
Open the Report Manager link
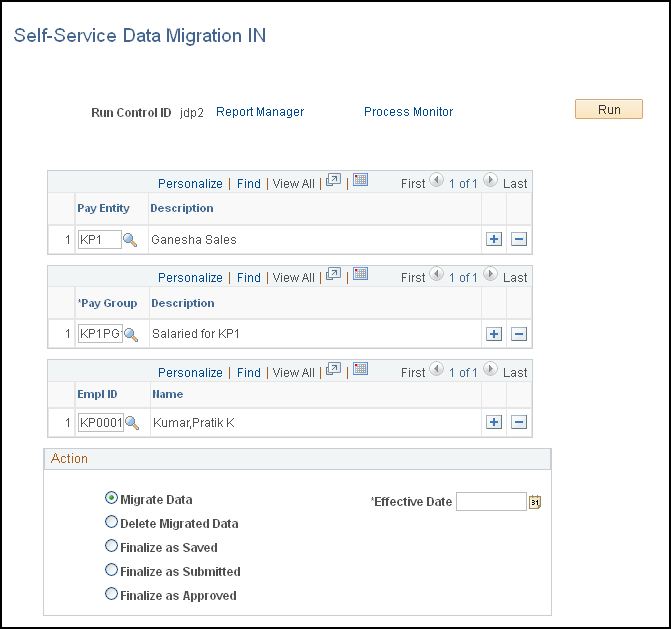pos(260,112)
